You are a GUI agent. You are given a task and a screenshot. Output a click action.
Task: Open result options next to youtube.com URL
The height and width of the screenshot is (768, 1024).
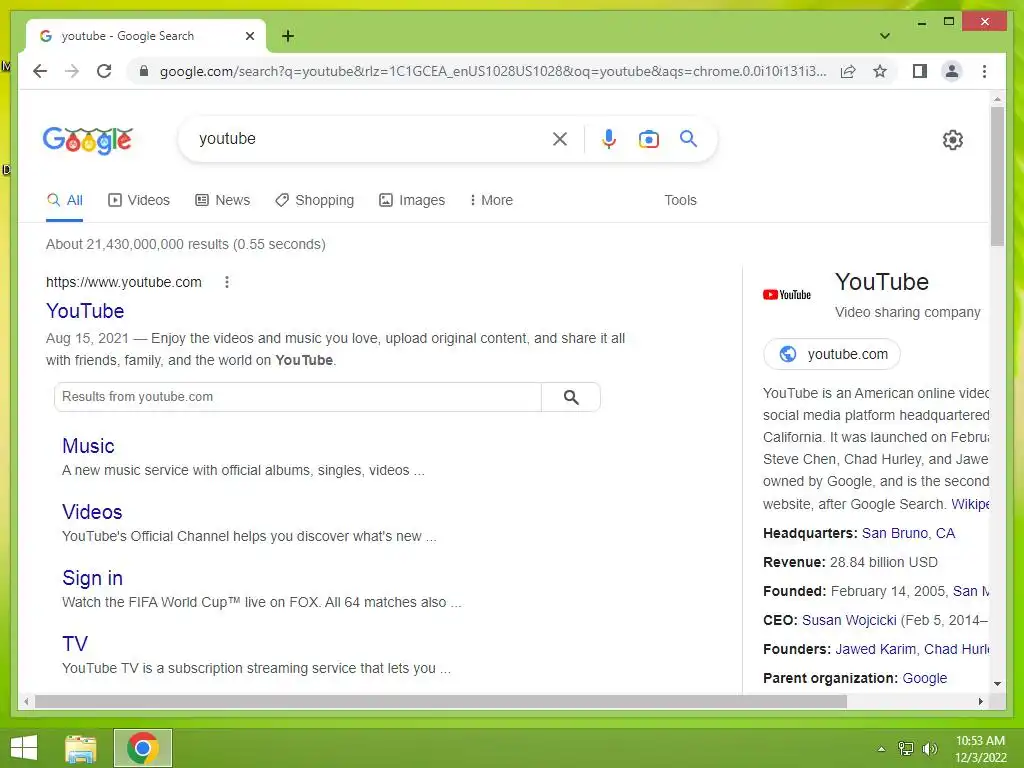[x=227, y=282]
